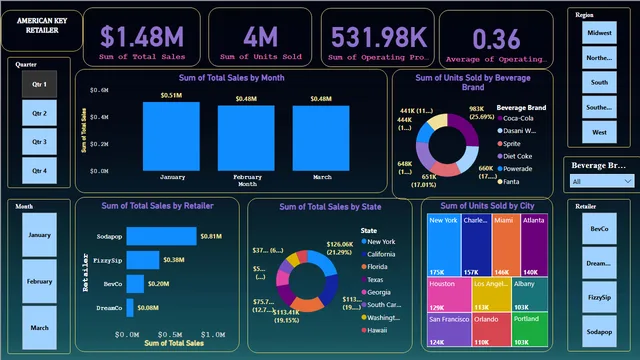Select the Atlanta treemap tile
This screenshot has width=640, height=360.
pos(534,245)
